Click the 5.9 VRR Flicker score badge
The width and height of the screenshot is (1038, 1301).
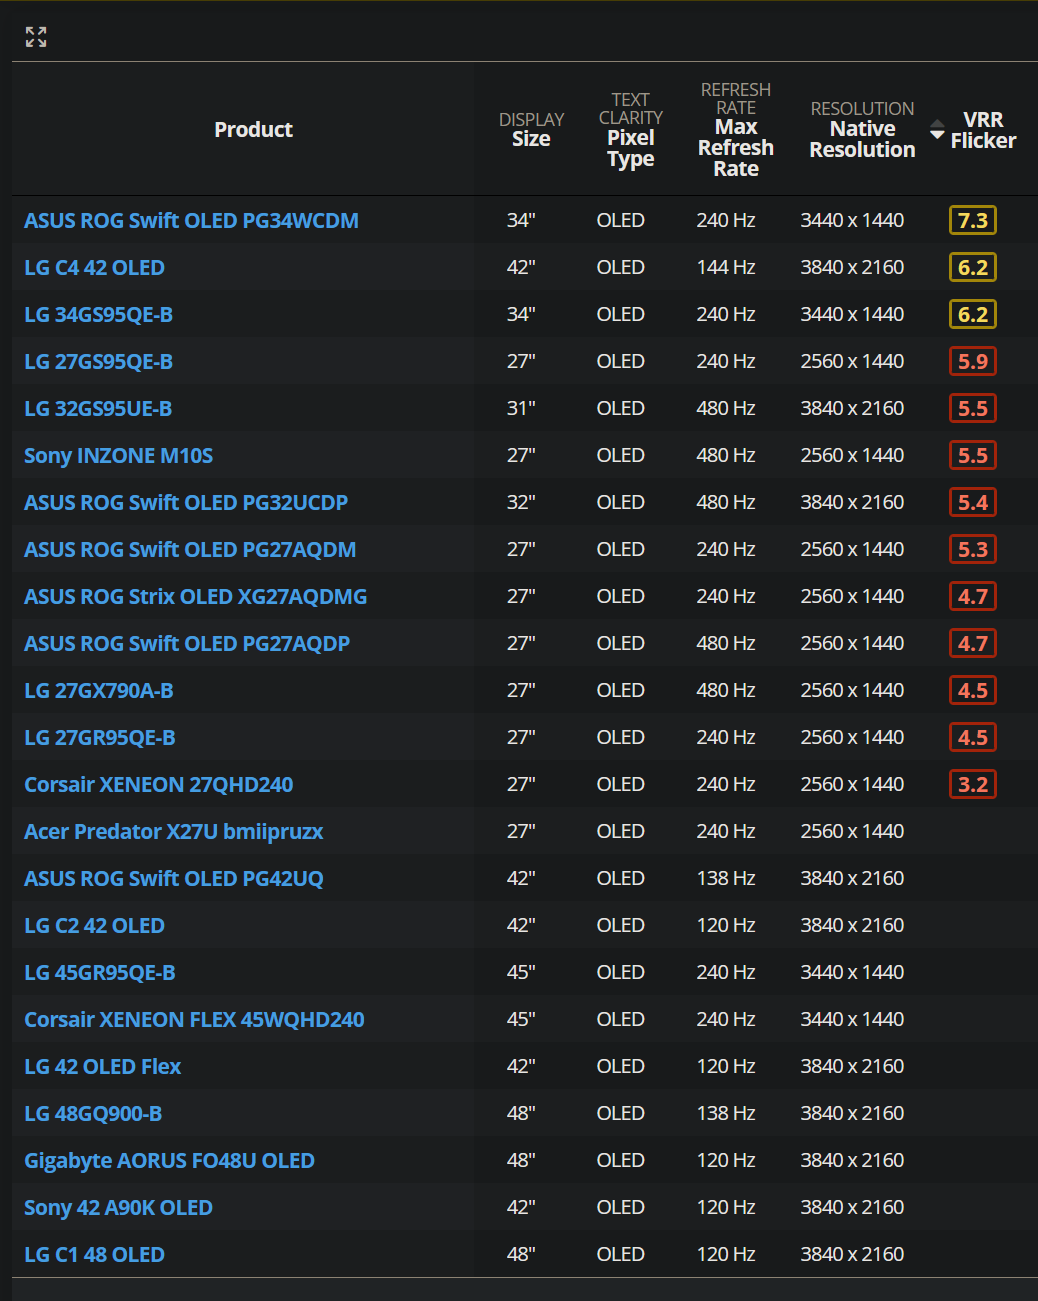tap(973, 361)
